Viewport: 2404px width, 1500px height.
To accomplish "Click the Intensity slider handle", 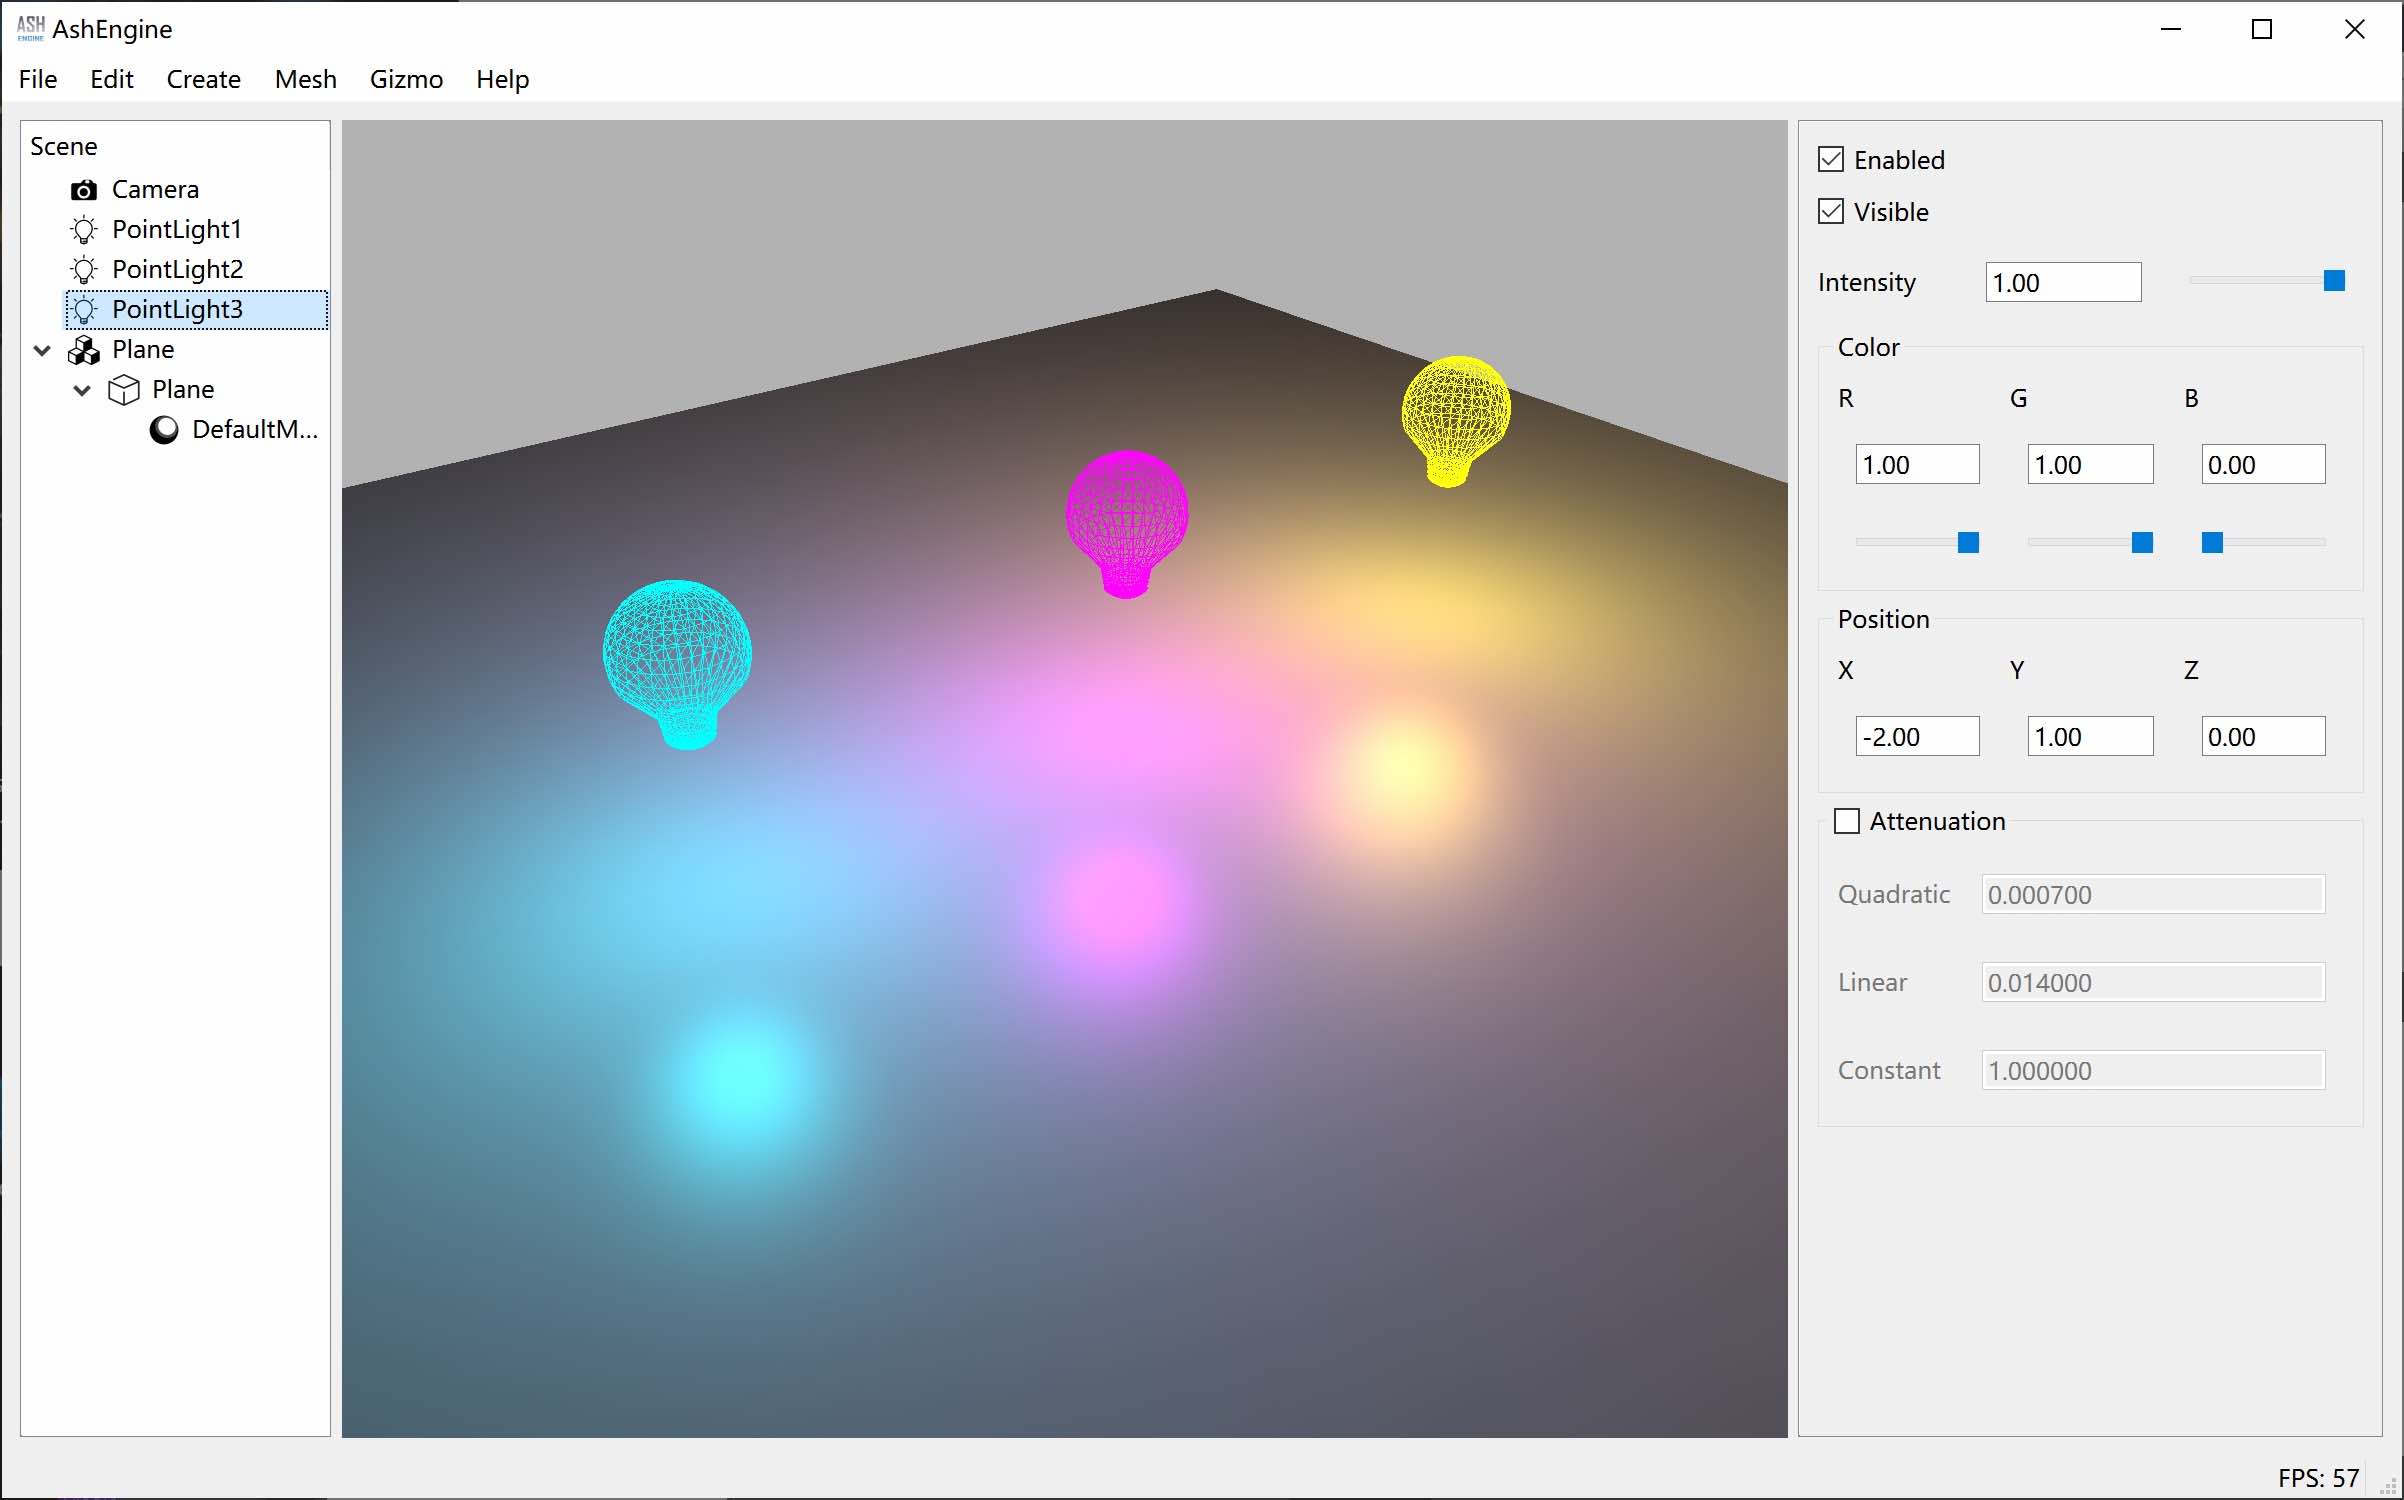I will [x=2334, y=281].
